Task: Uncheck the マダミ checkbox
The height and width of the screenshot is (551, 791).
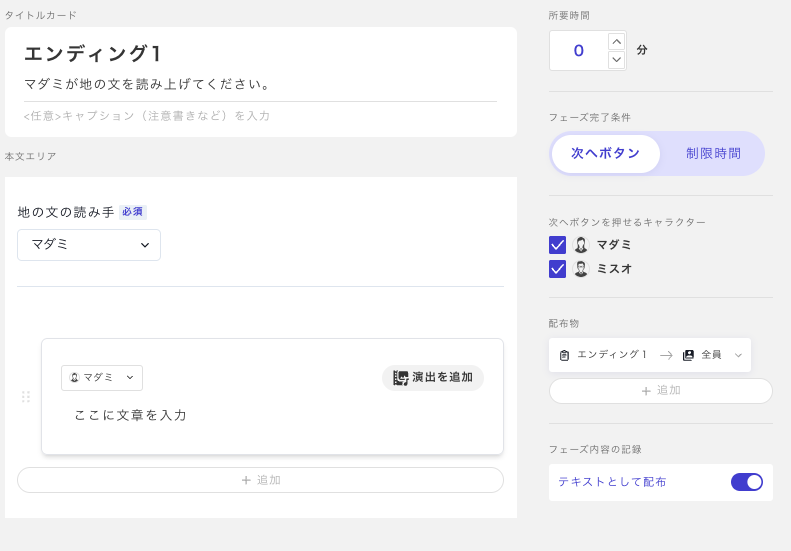Action: (558, 245)
